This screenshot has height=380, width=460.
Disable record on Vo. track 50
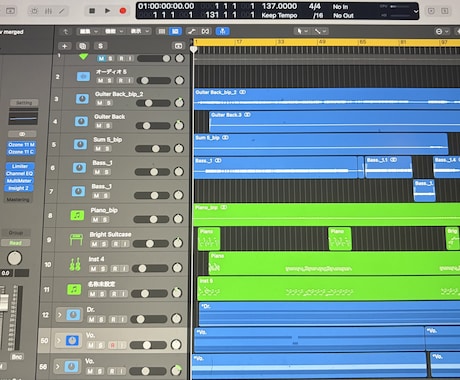[x=112, y=345]
